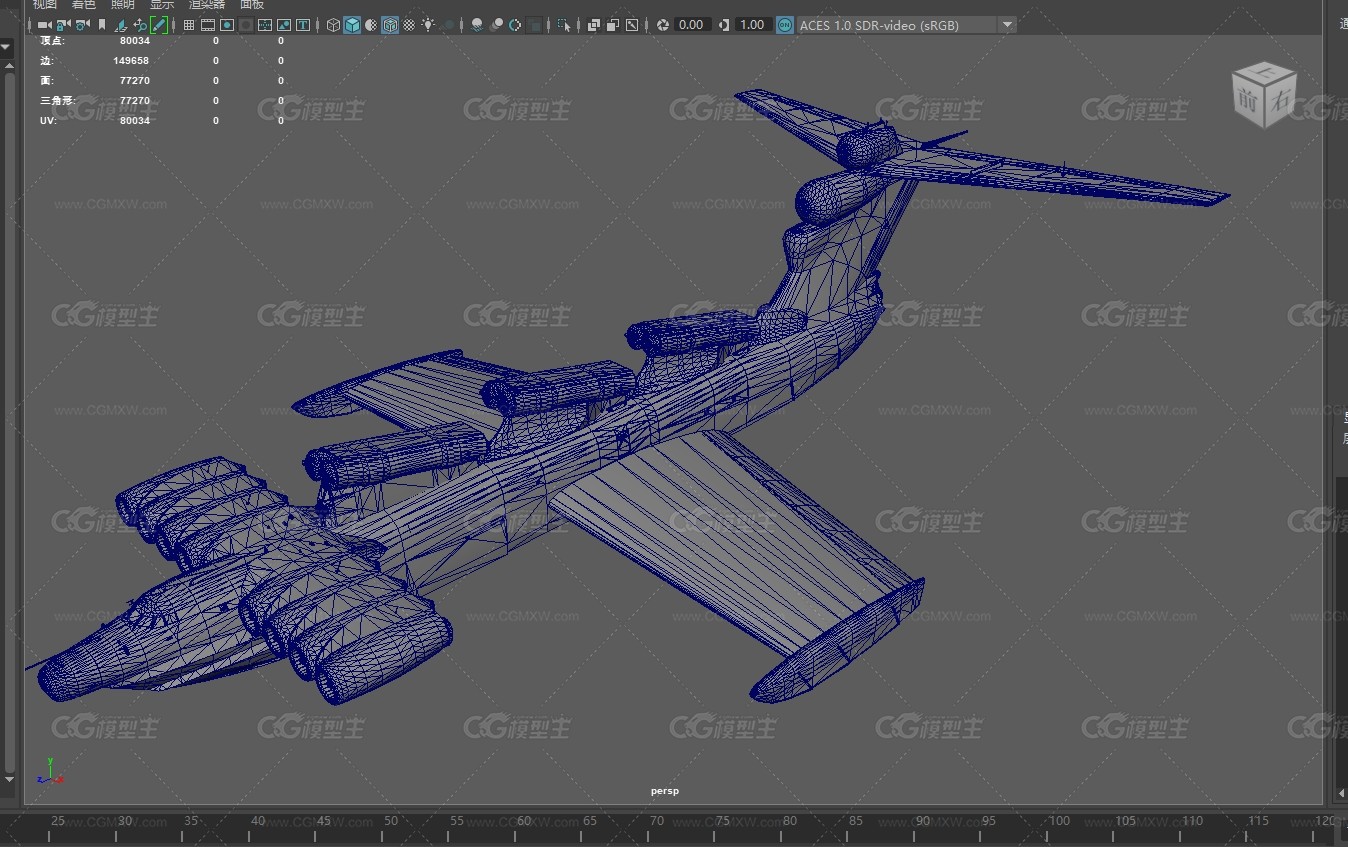Open the 着色 panel menu

84,4
